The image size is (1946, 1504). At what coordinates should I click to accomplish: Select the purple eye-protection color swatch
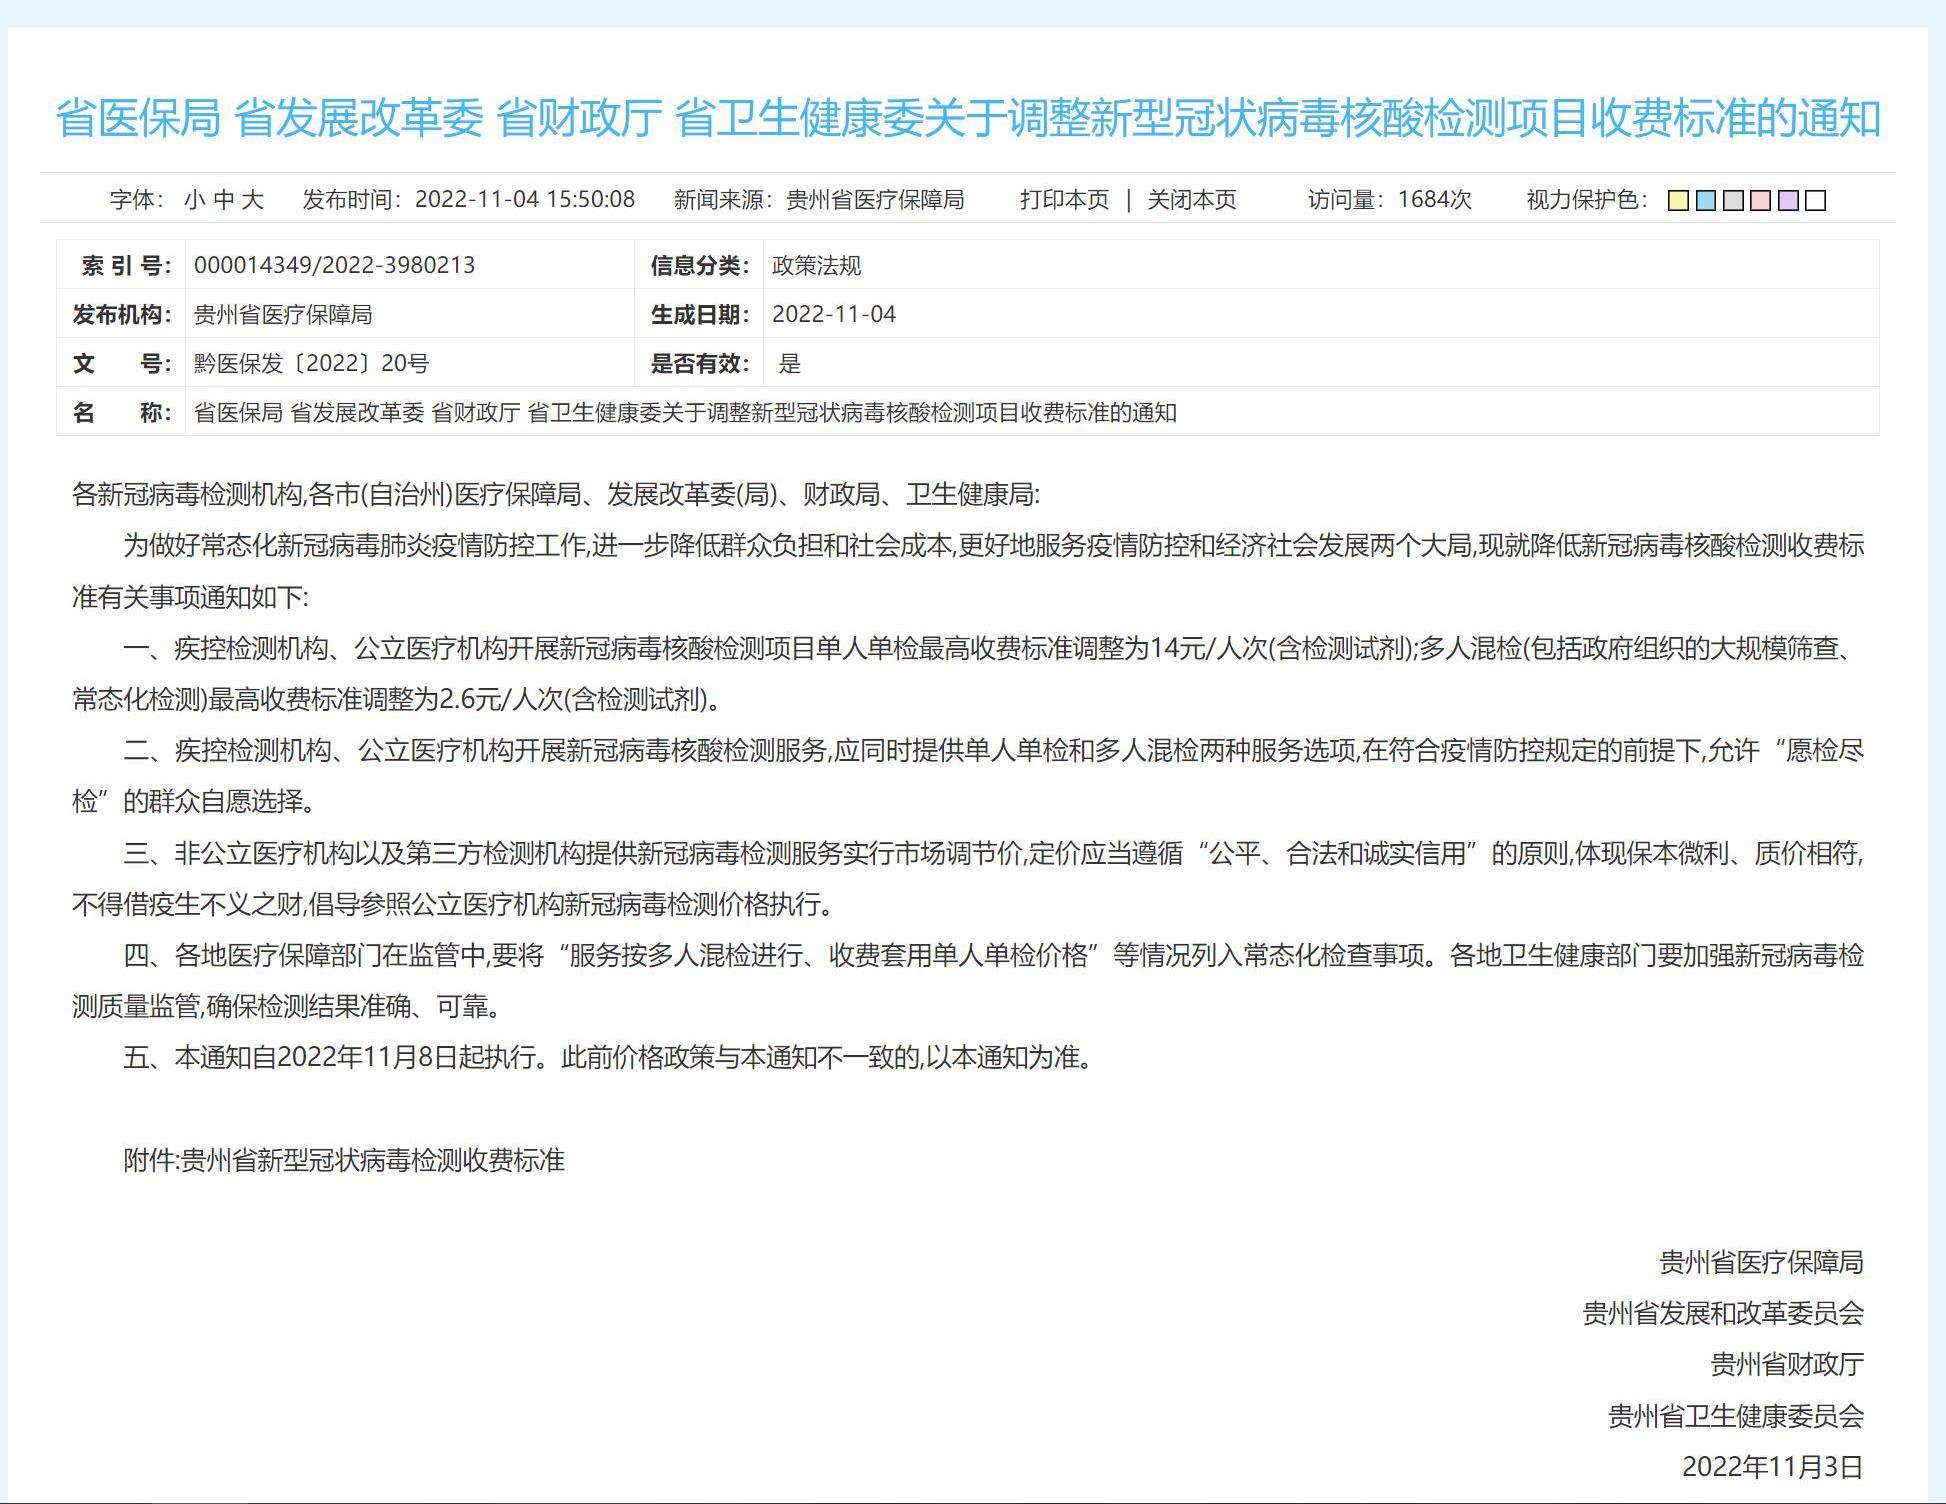coord(1788,201)
